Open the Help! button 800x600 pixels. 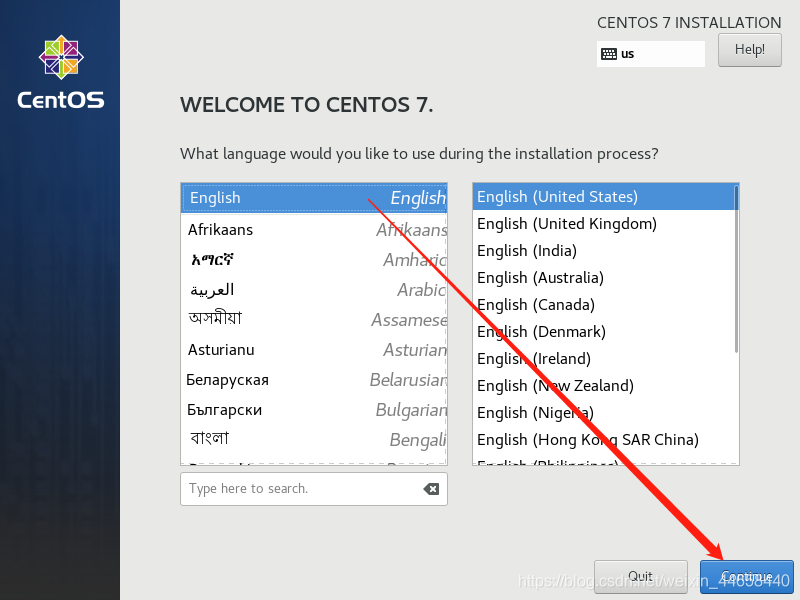tap(749, 50)
